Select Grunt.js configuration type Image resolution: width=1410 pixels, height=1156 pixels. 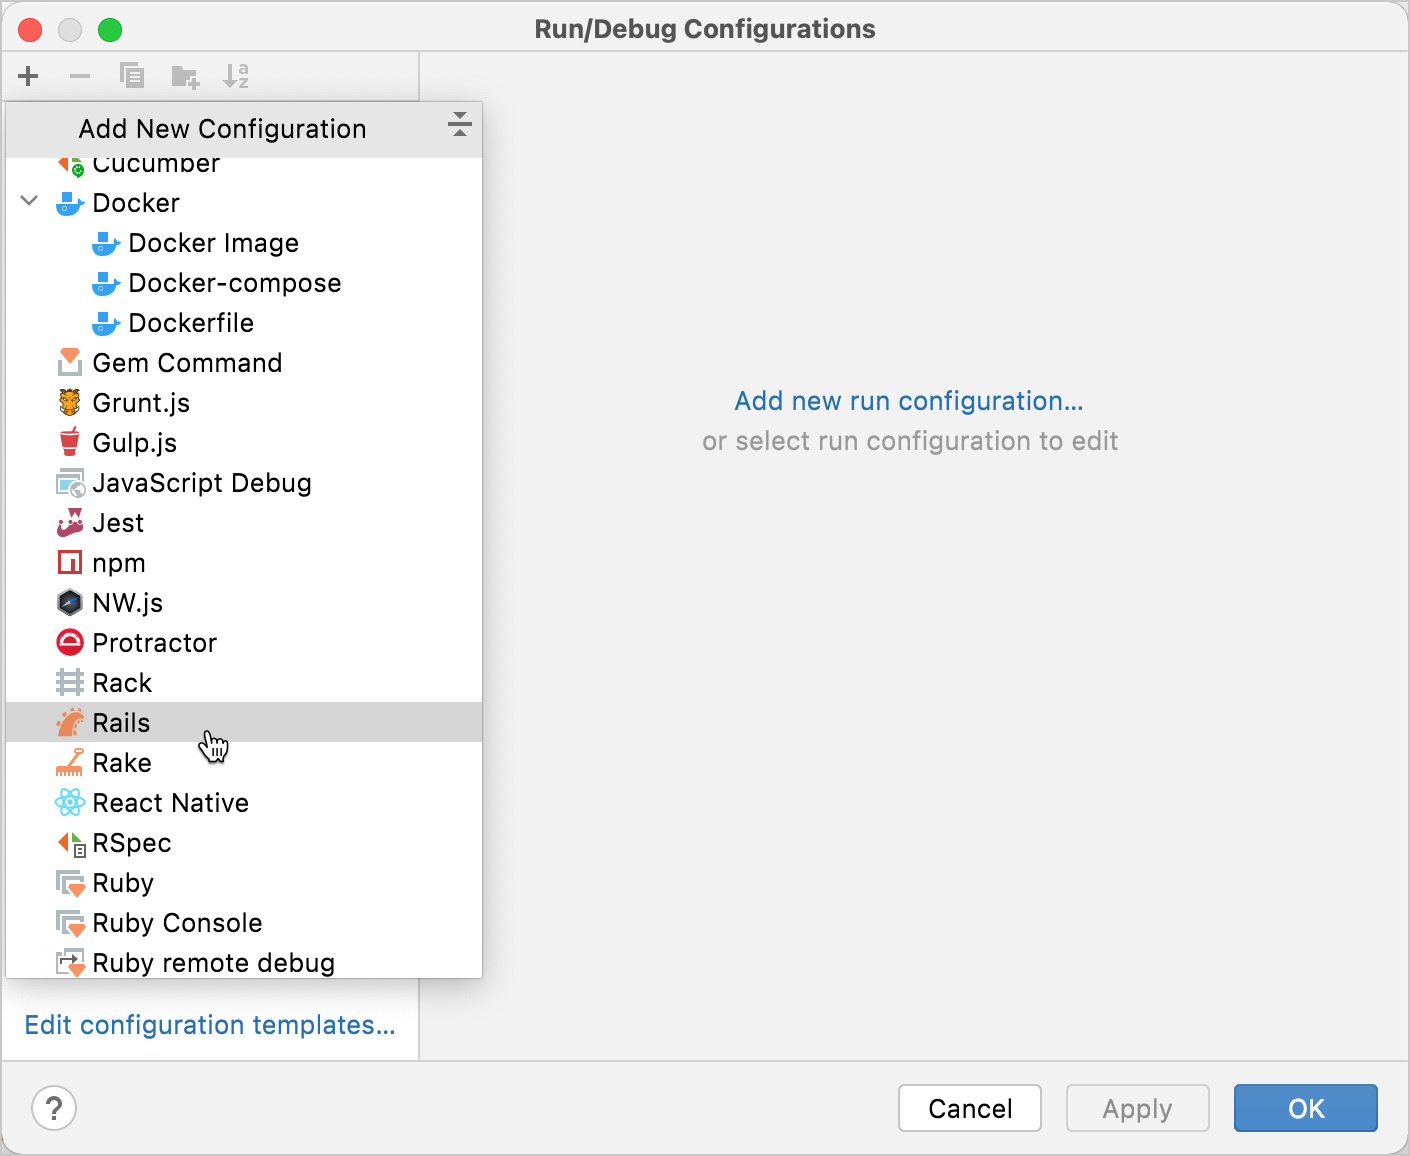point(141,403)
